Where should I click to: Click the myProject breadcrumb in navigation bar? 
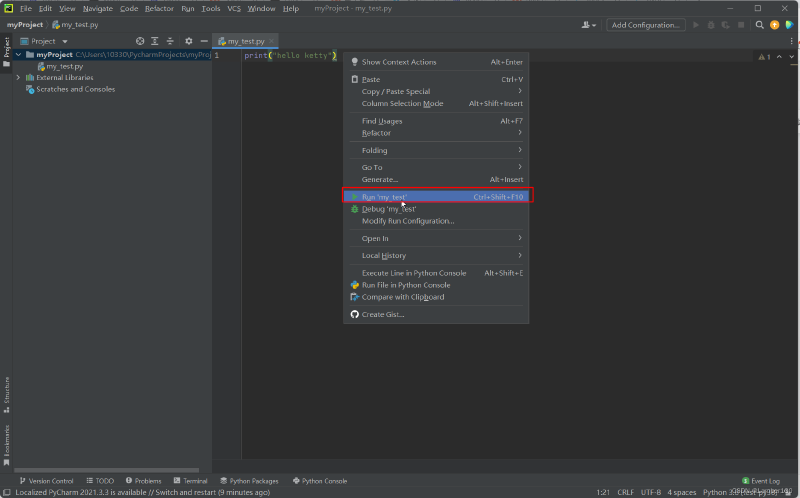pos(24,24)
